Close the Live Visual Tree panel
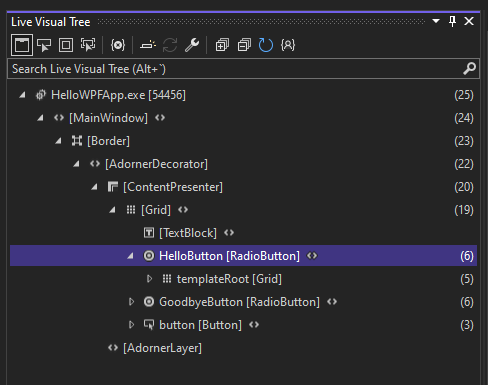488x385 pixels. coord(469,21)
